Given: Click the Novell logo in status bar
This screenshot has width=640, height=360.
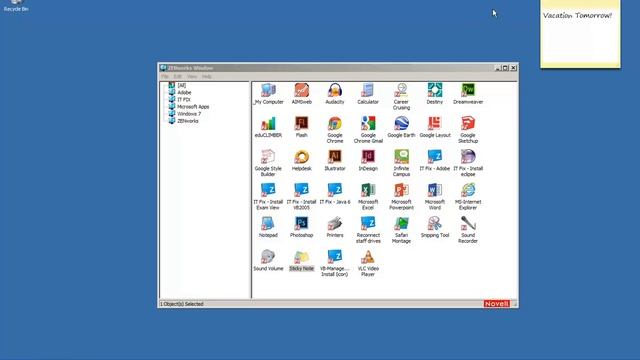Looking at the screenshot, I should (x=497, y=304).
